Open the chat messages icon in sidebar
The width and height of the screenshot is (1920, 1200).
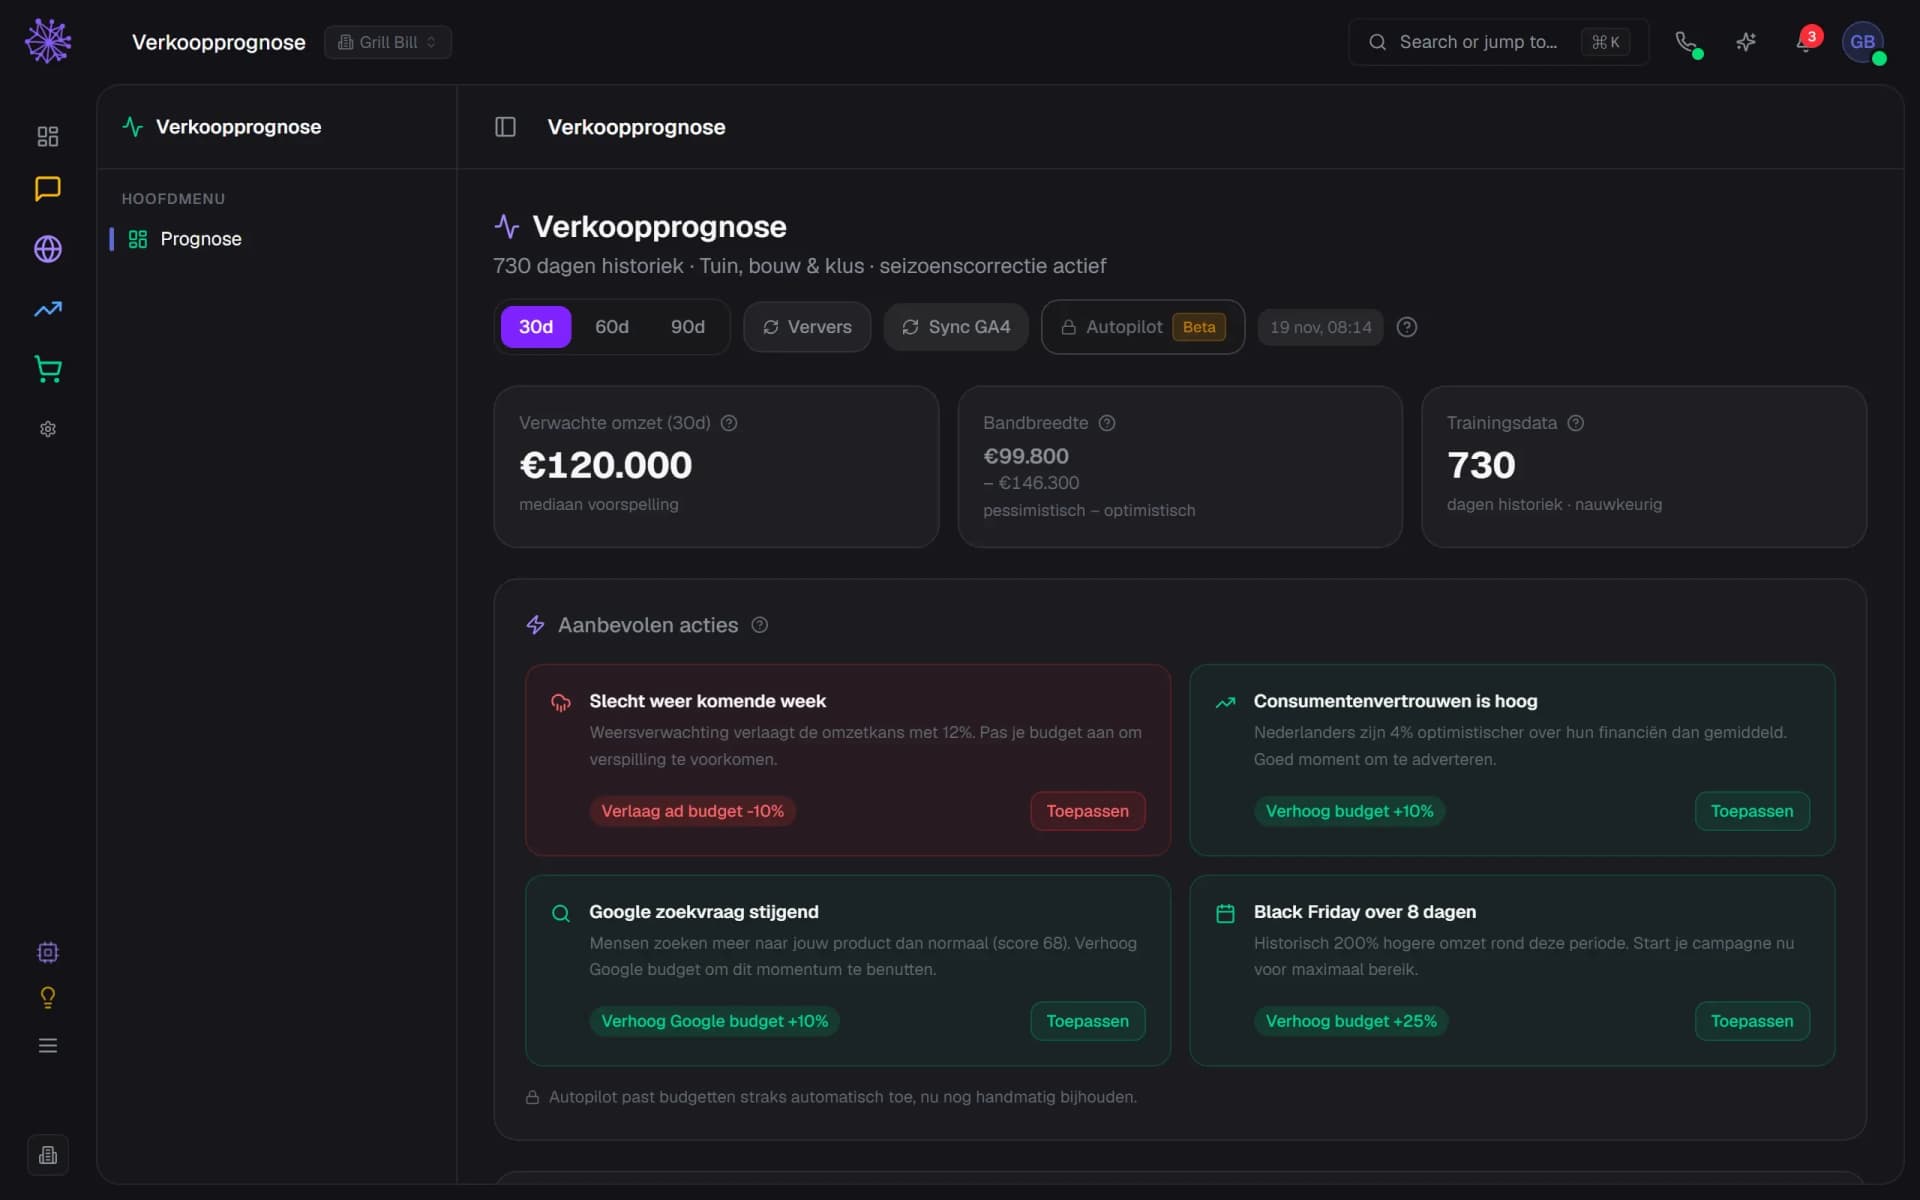click(48, 189)
